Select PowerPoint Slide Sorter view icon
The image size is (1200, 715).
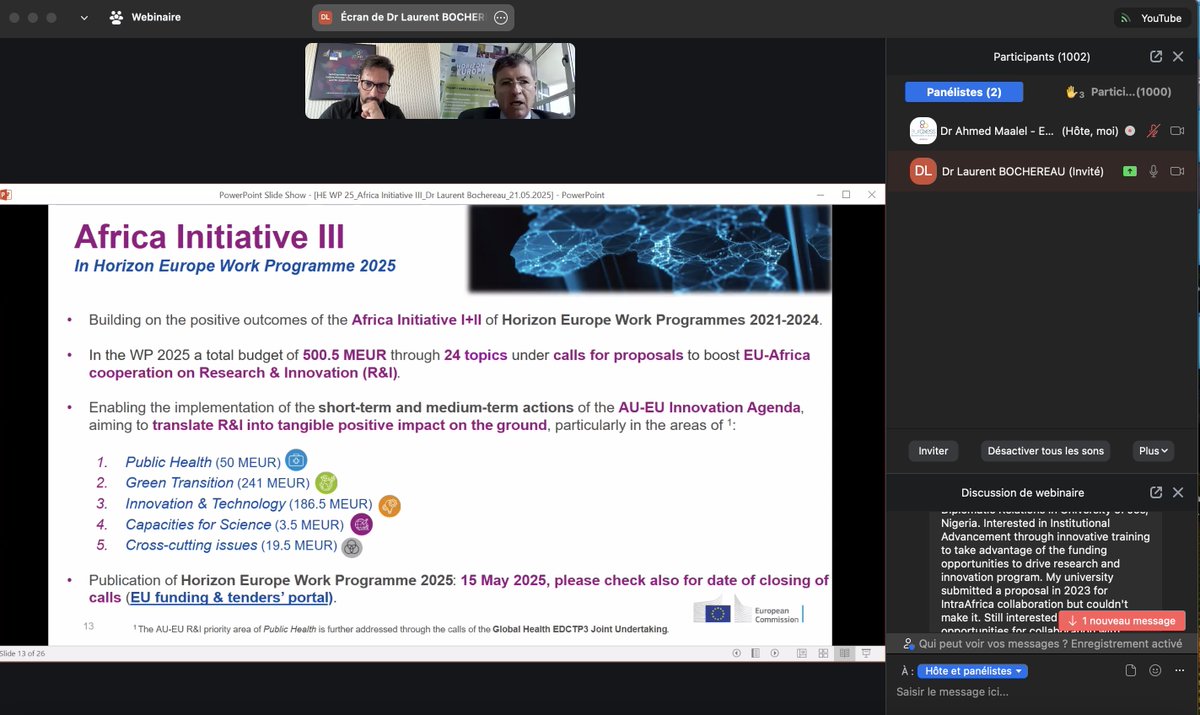point(823,653)
